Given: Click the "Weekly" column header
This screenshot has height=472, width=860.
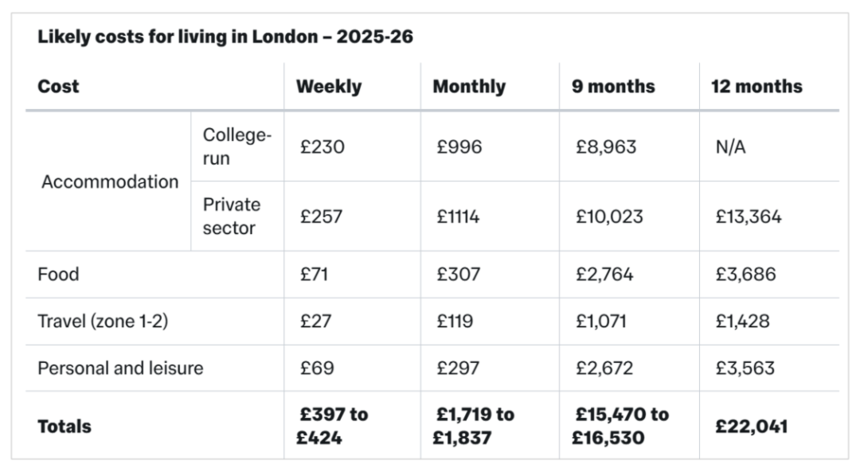Looking at the screenshot, I should coord(328,86).
